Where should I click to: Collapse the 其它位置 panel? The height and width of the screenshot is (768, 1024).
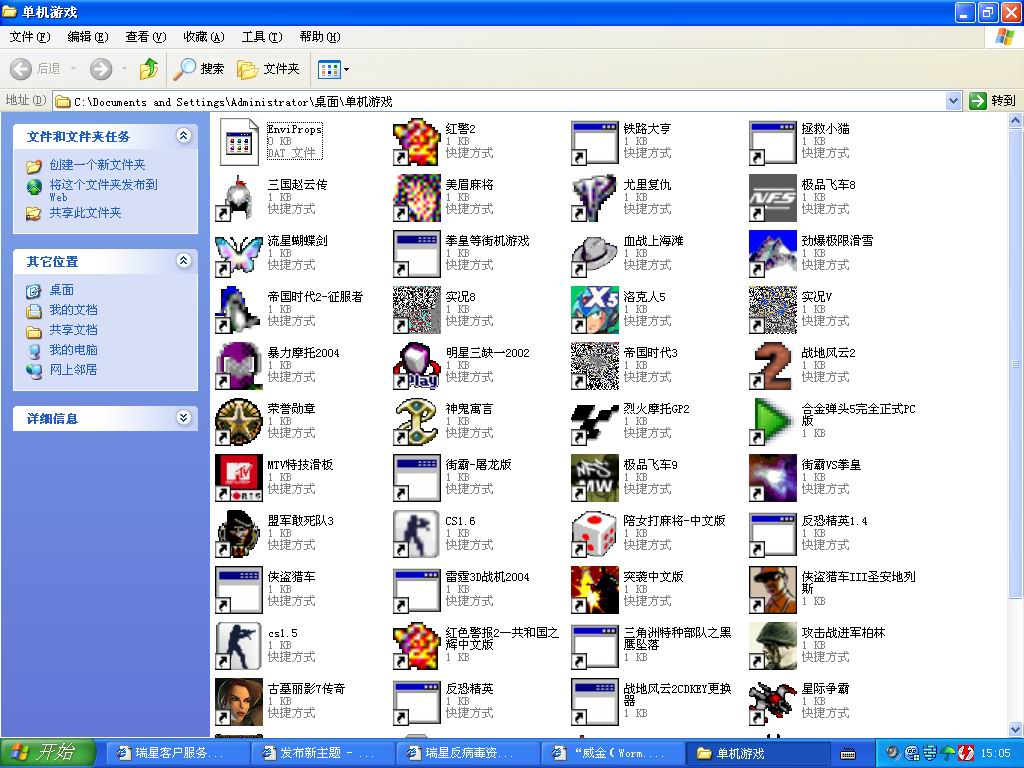pos(184,261)
